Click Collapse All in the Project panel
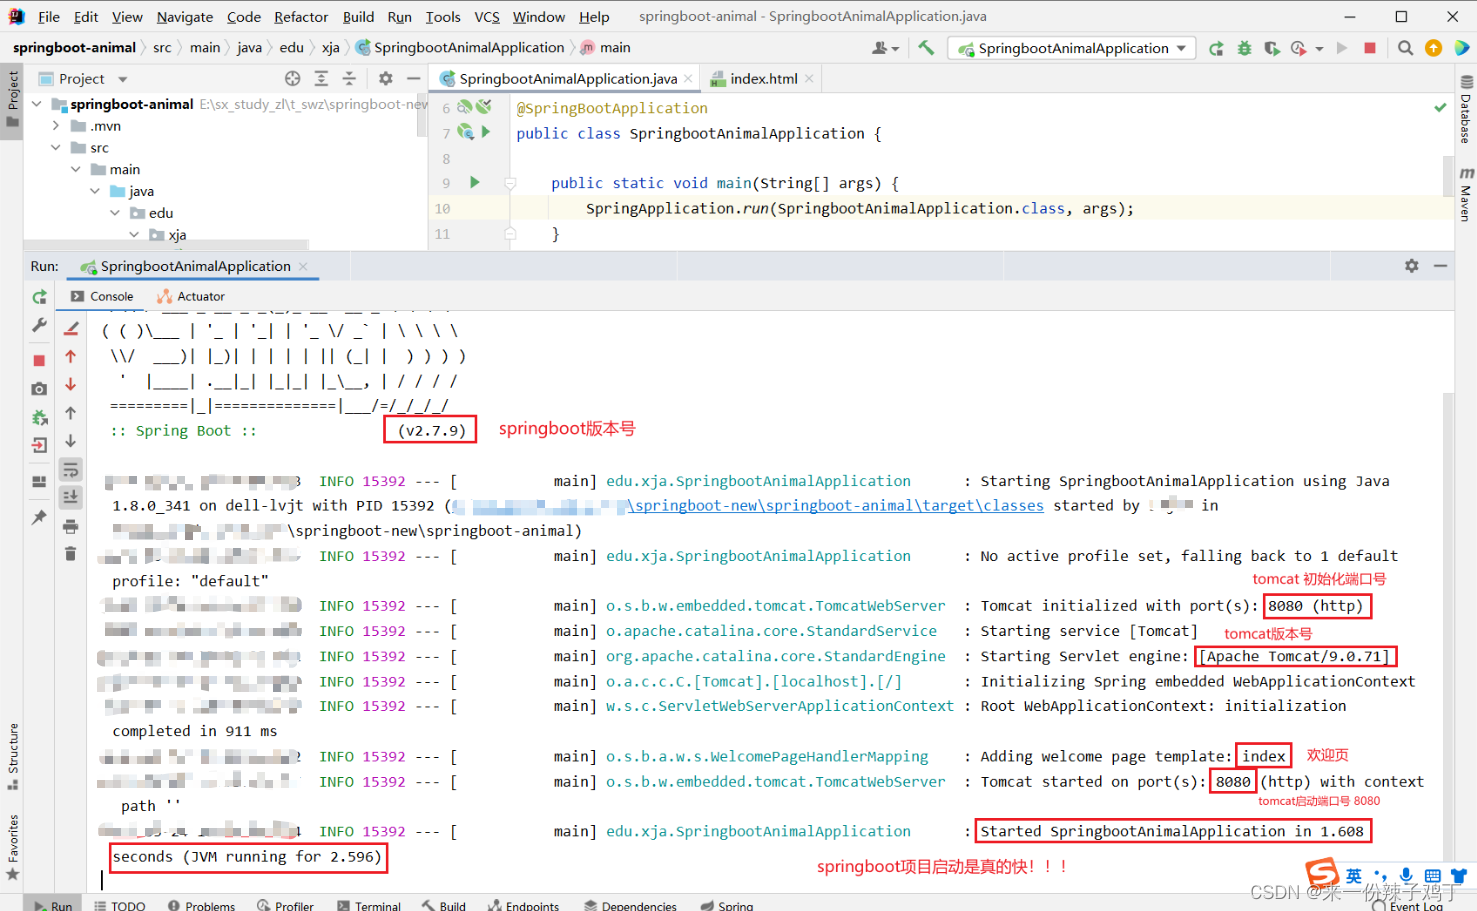This screenshot has width=1477, height=911. 349,78
